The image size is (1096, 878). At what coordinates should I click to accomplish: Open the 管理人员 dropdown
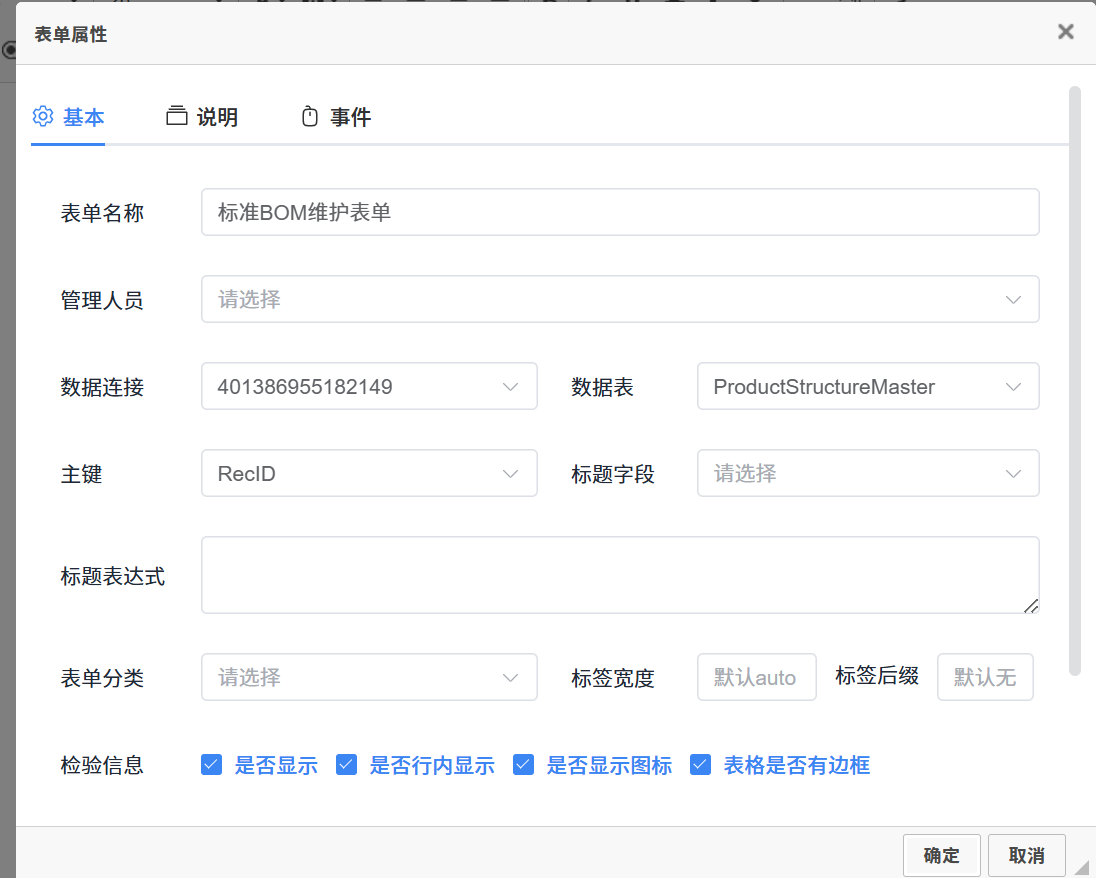(x=620, y=299)
